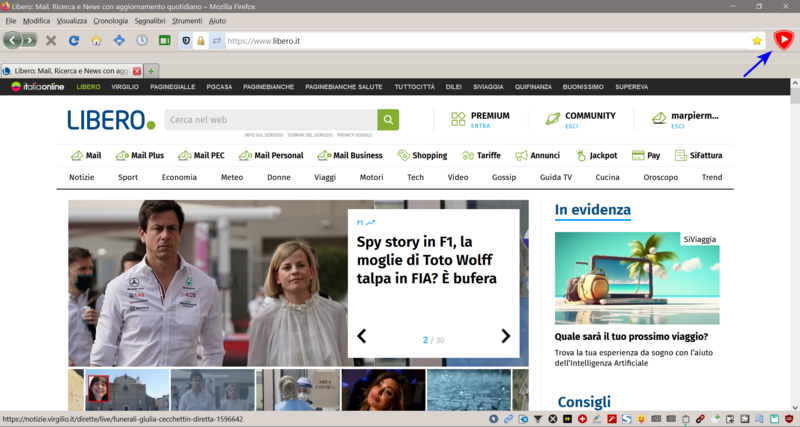This screenshot has width=800, height=427.
Task: Open tracking protection shield in address bar
Action: [186, 41]
